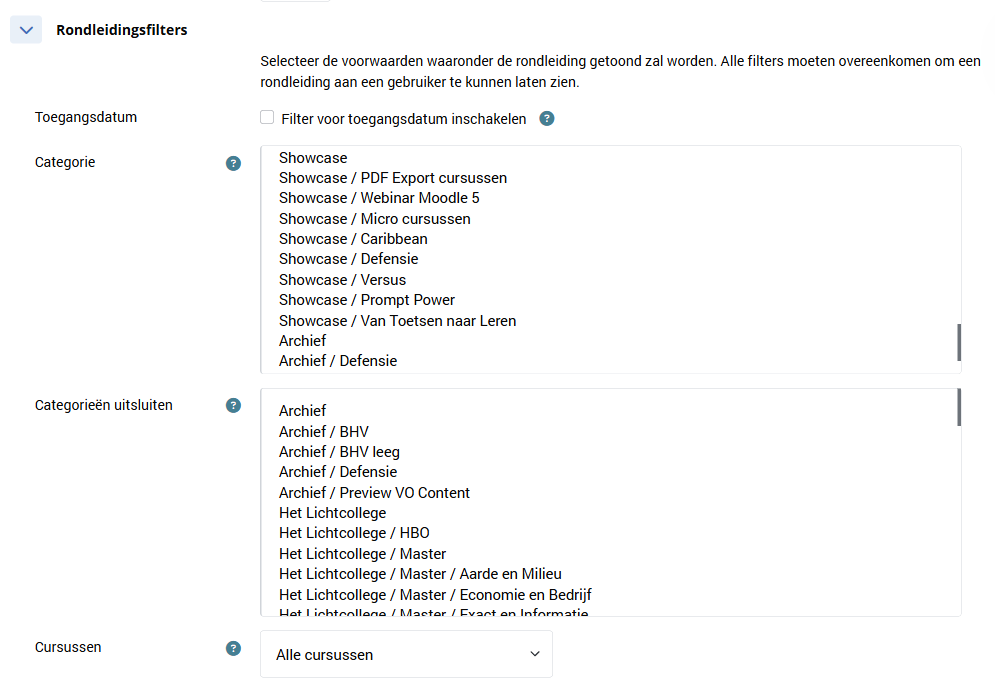The height and width of the screenshot is (683, 995).
Task: Select Archief / BHV leeg to exclude
Action: pyautogui.click(x=339, y=452)
